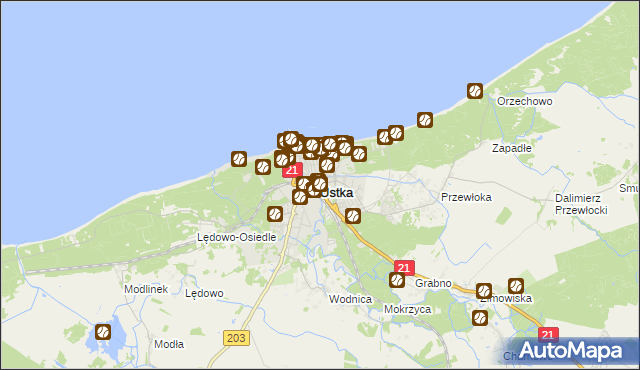
Task: Click the sports marker near Orzechowo
Action: [475, 91]
